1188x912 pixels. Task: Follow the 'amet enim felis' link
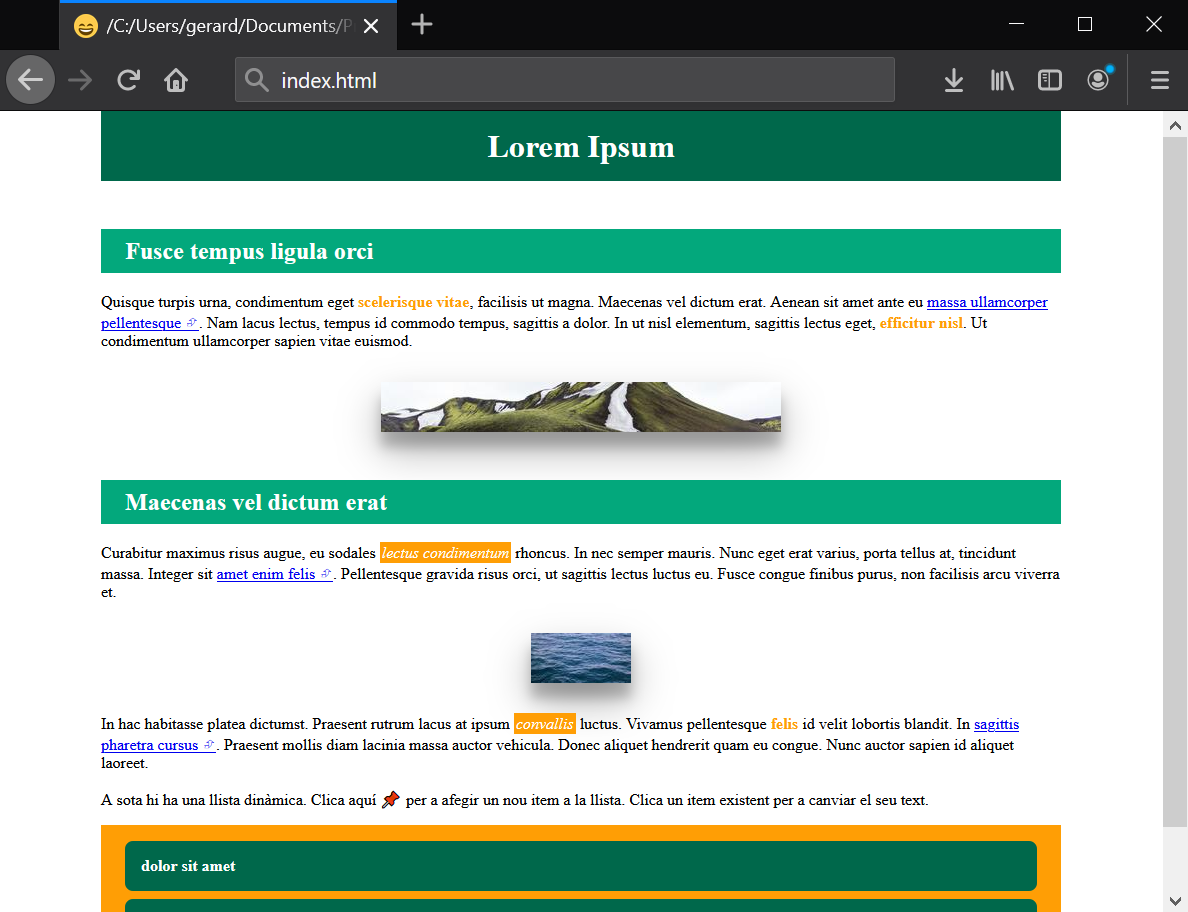[266, 574]
